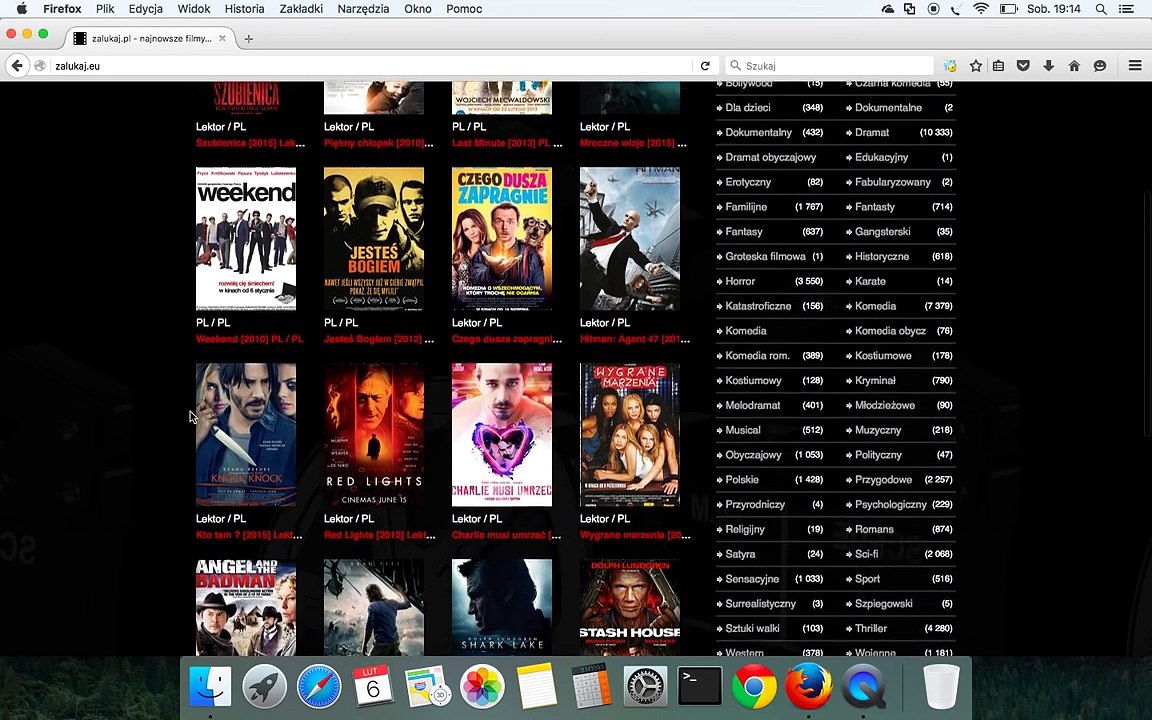Open Launchpad rocket icon in the Dock
The image size is (1152, 720).
[264, 686]
